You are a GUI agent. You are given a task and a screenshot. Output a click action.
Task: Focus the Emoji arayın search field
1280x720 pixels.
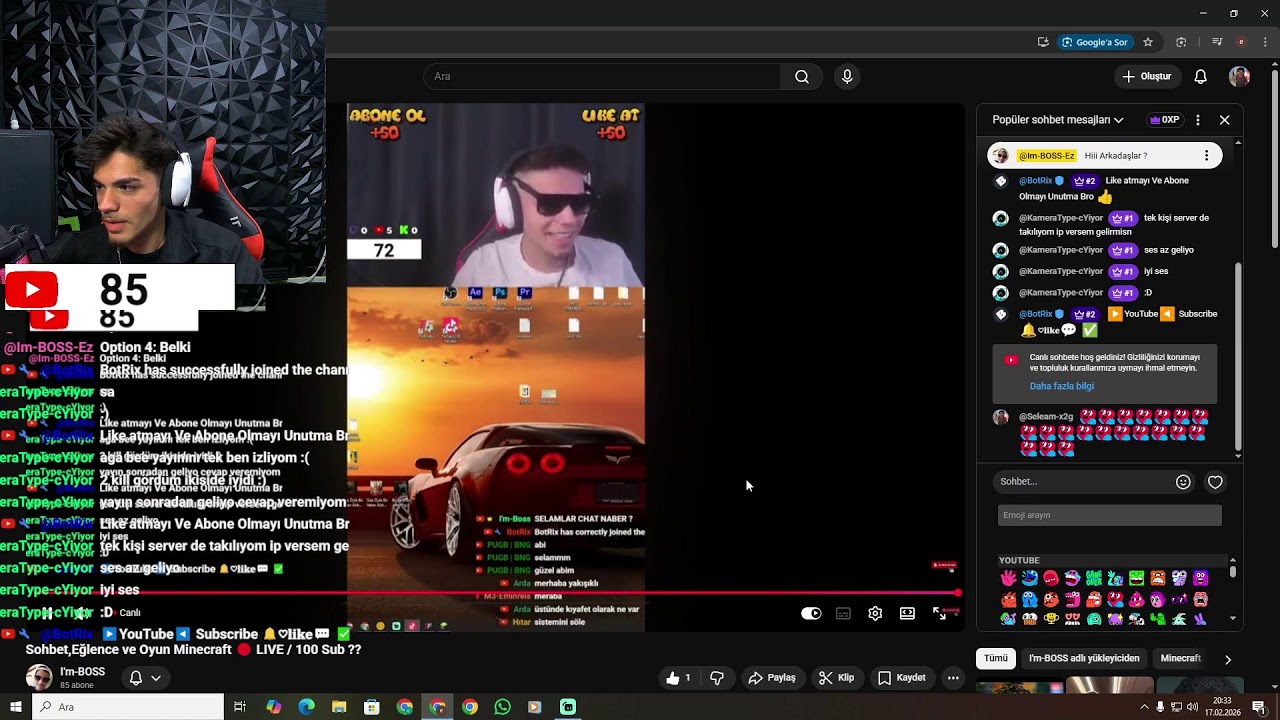1110,515
